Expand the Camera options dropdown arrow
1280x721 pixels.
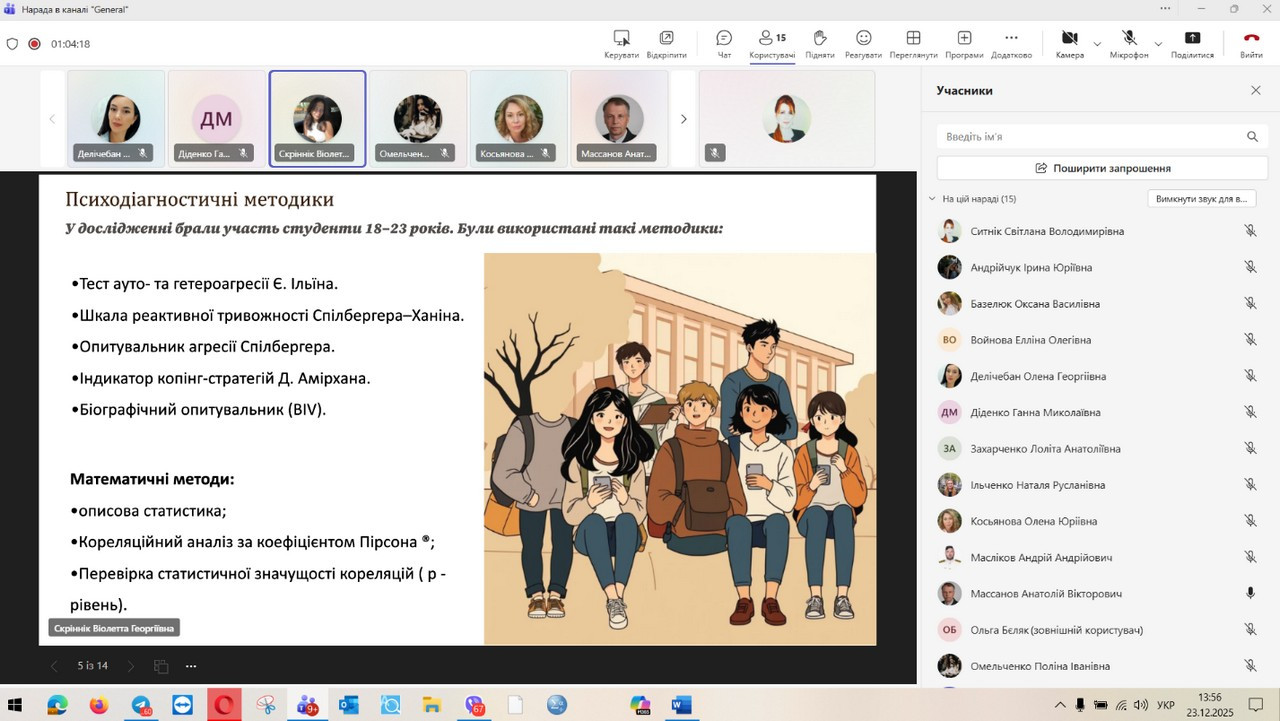(x=1097, y=44)
